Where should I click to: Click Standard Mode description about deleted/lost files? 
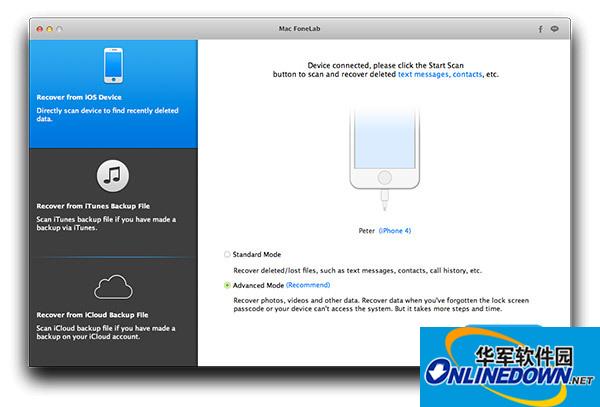point(357,270)
